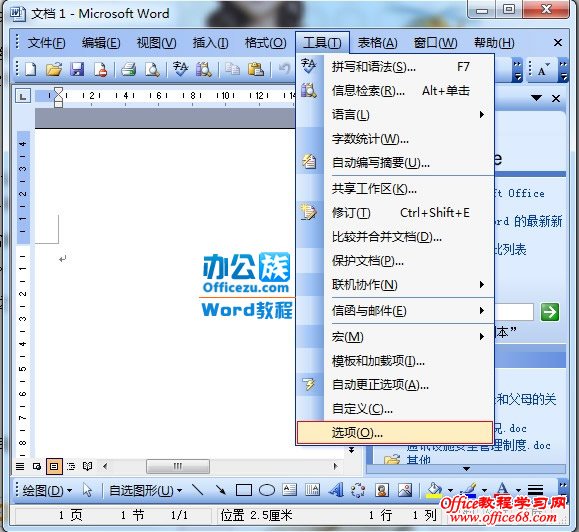Click the Open folder icon
This screenshot has height=532, width=579.
click(x=54, y=69)
